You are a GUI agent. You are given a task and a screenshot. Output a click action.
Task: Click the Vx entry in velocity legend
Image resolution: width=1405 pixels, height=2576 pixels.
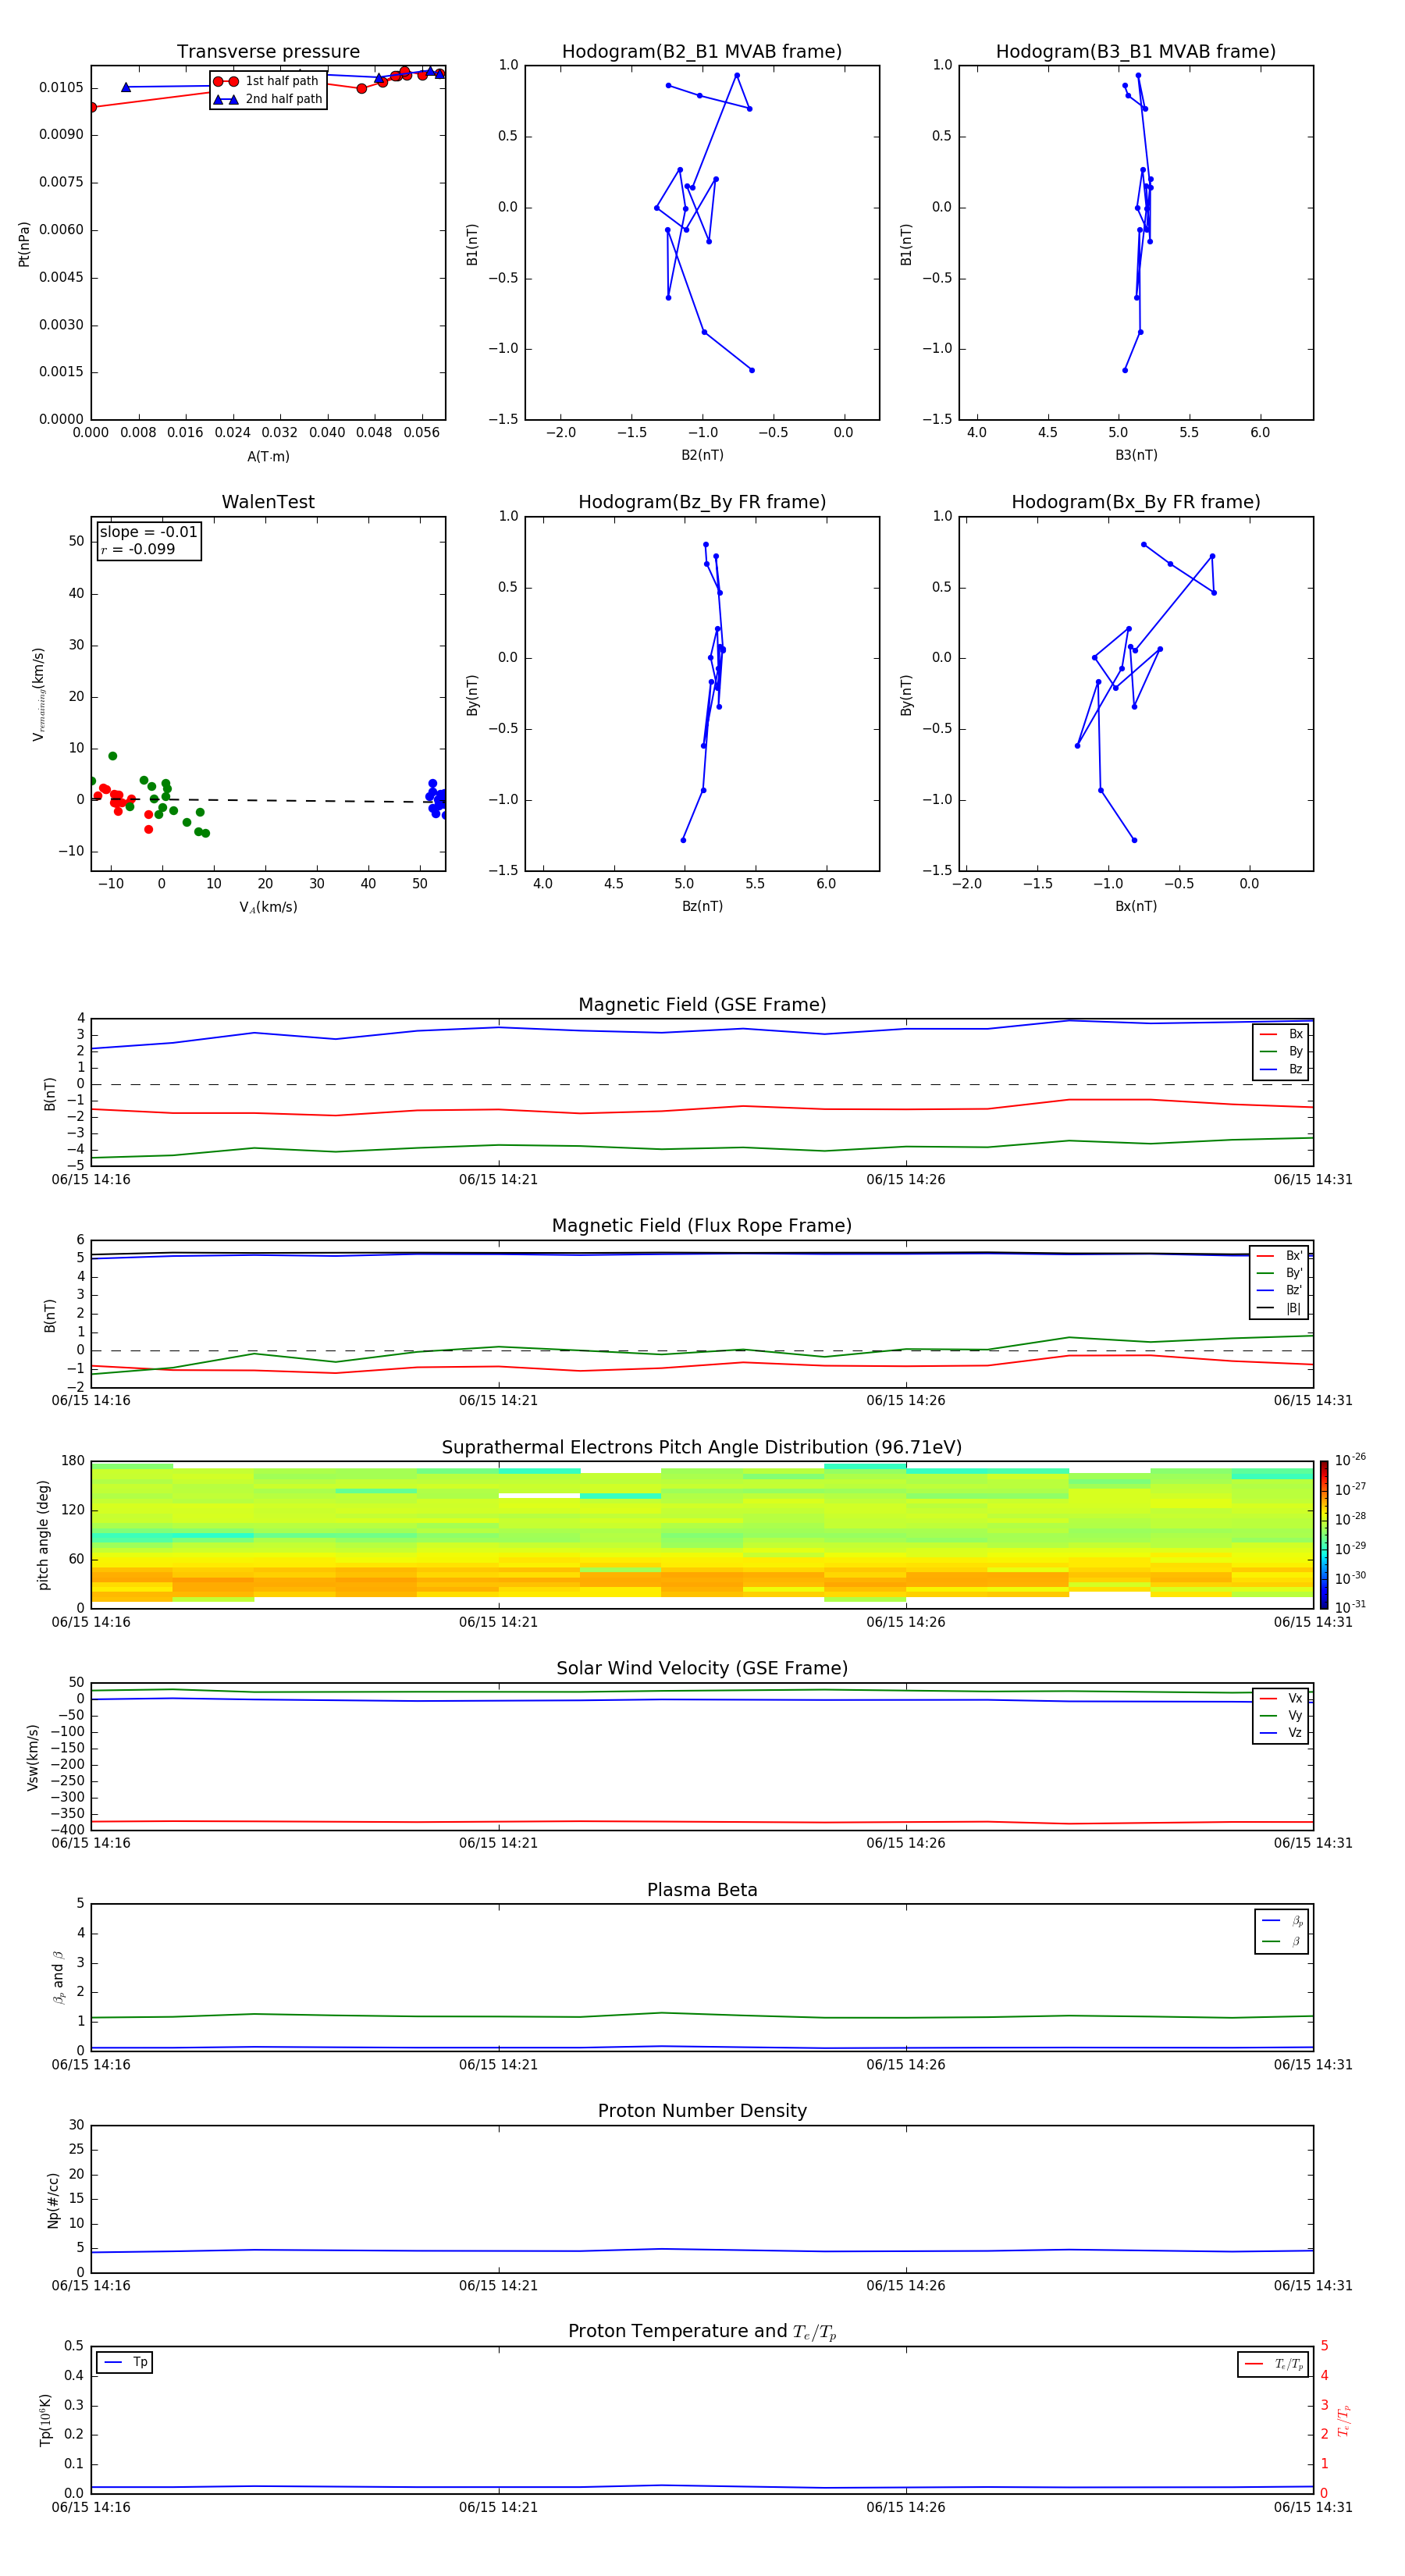tap(1281, 1698)
